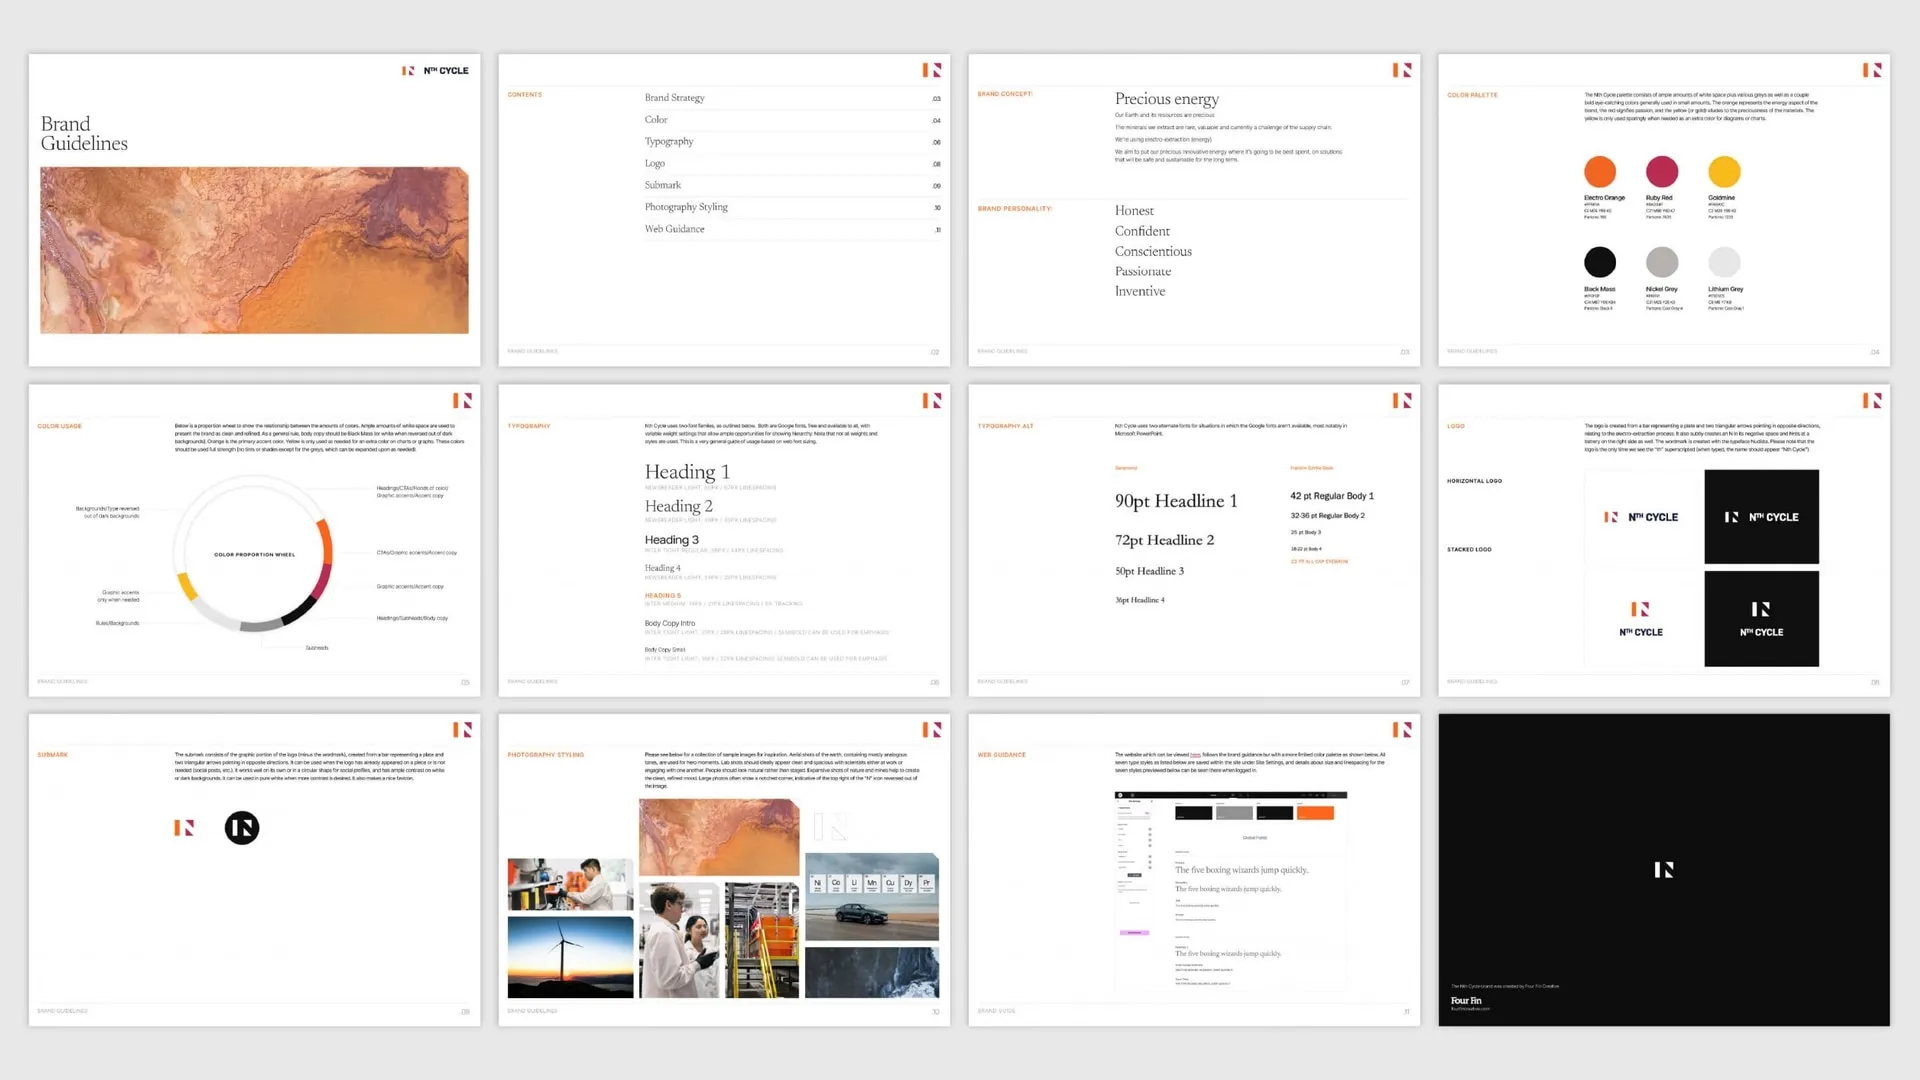Open the website screenshot on Web Guidance slide
This screenshot has height=1080, width=1920.
tap(1231, 890)
